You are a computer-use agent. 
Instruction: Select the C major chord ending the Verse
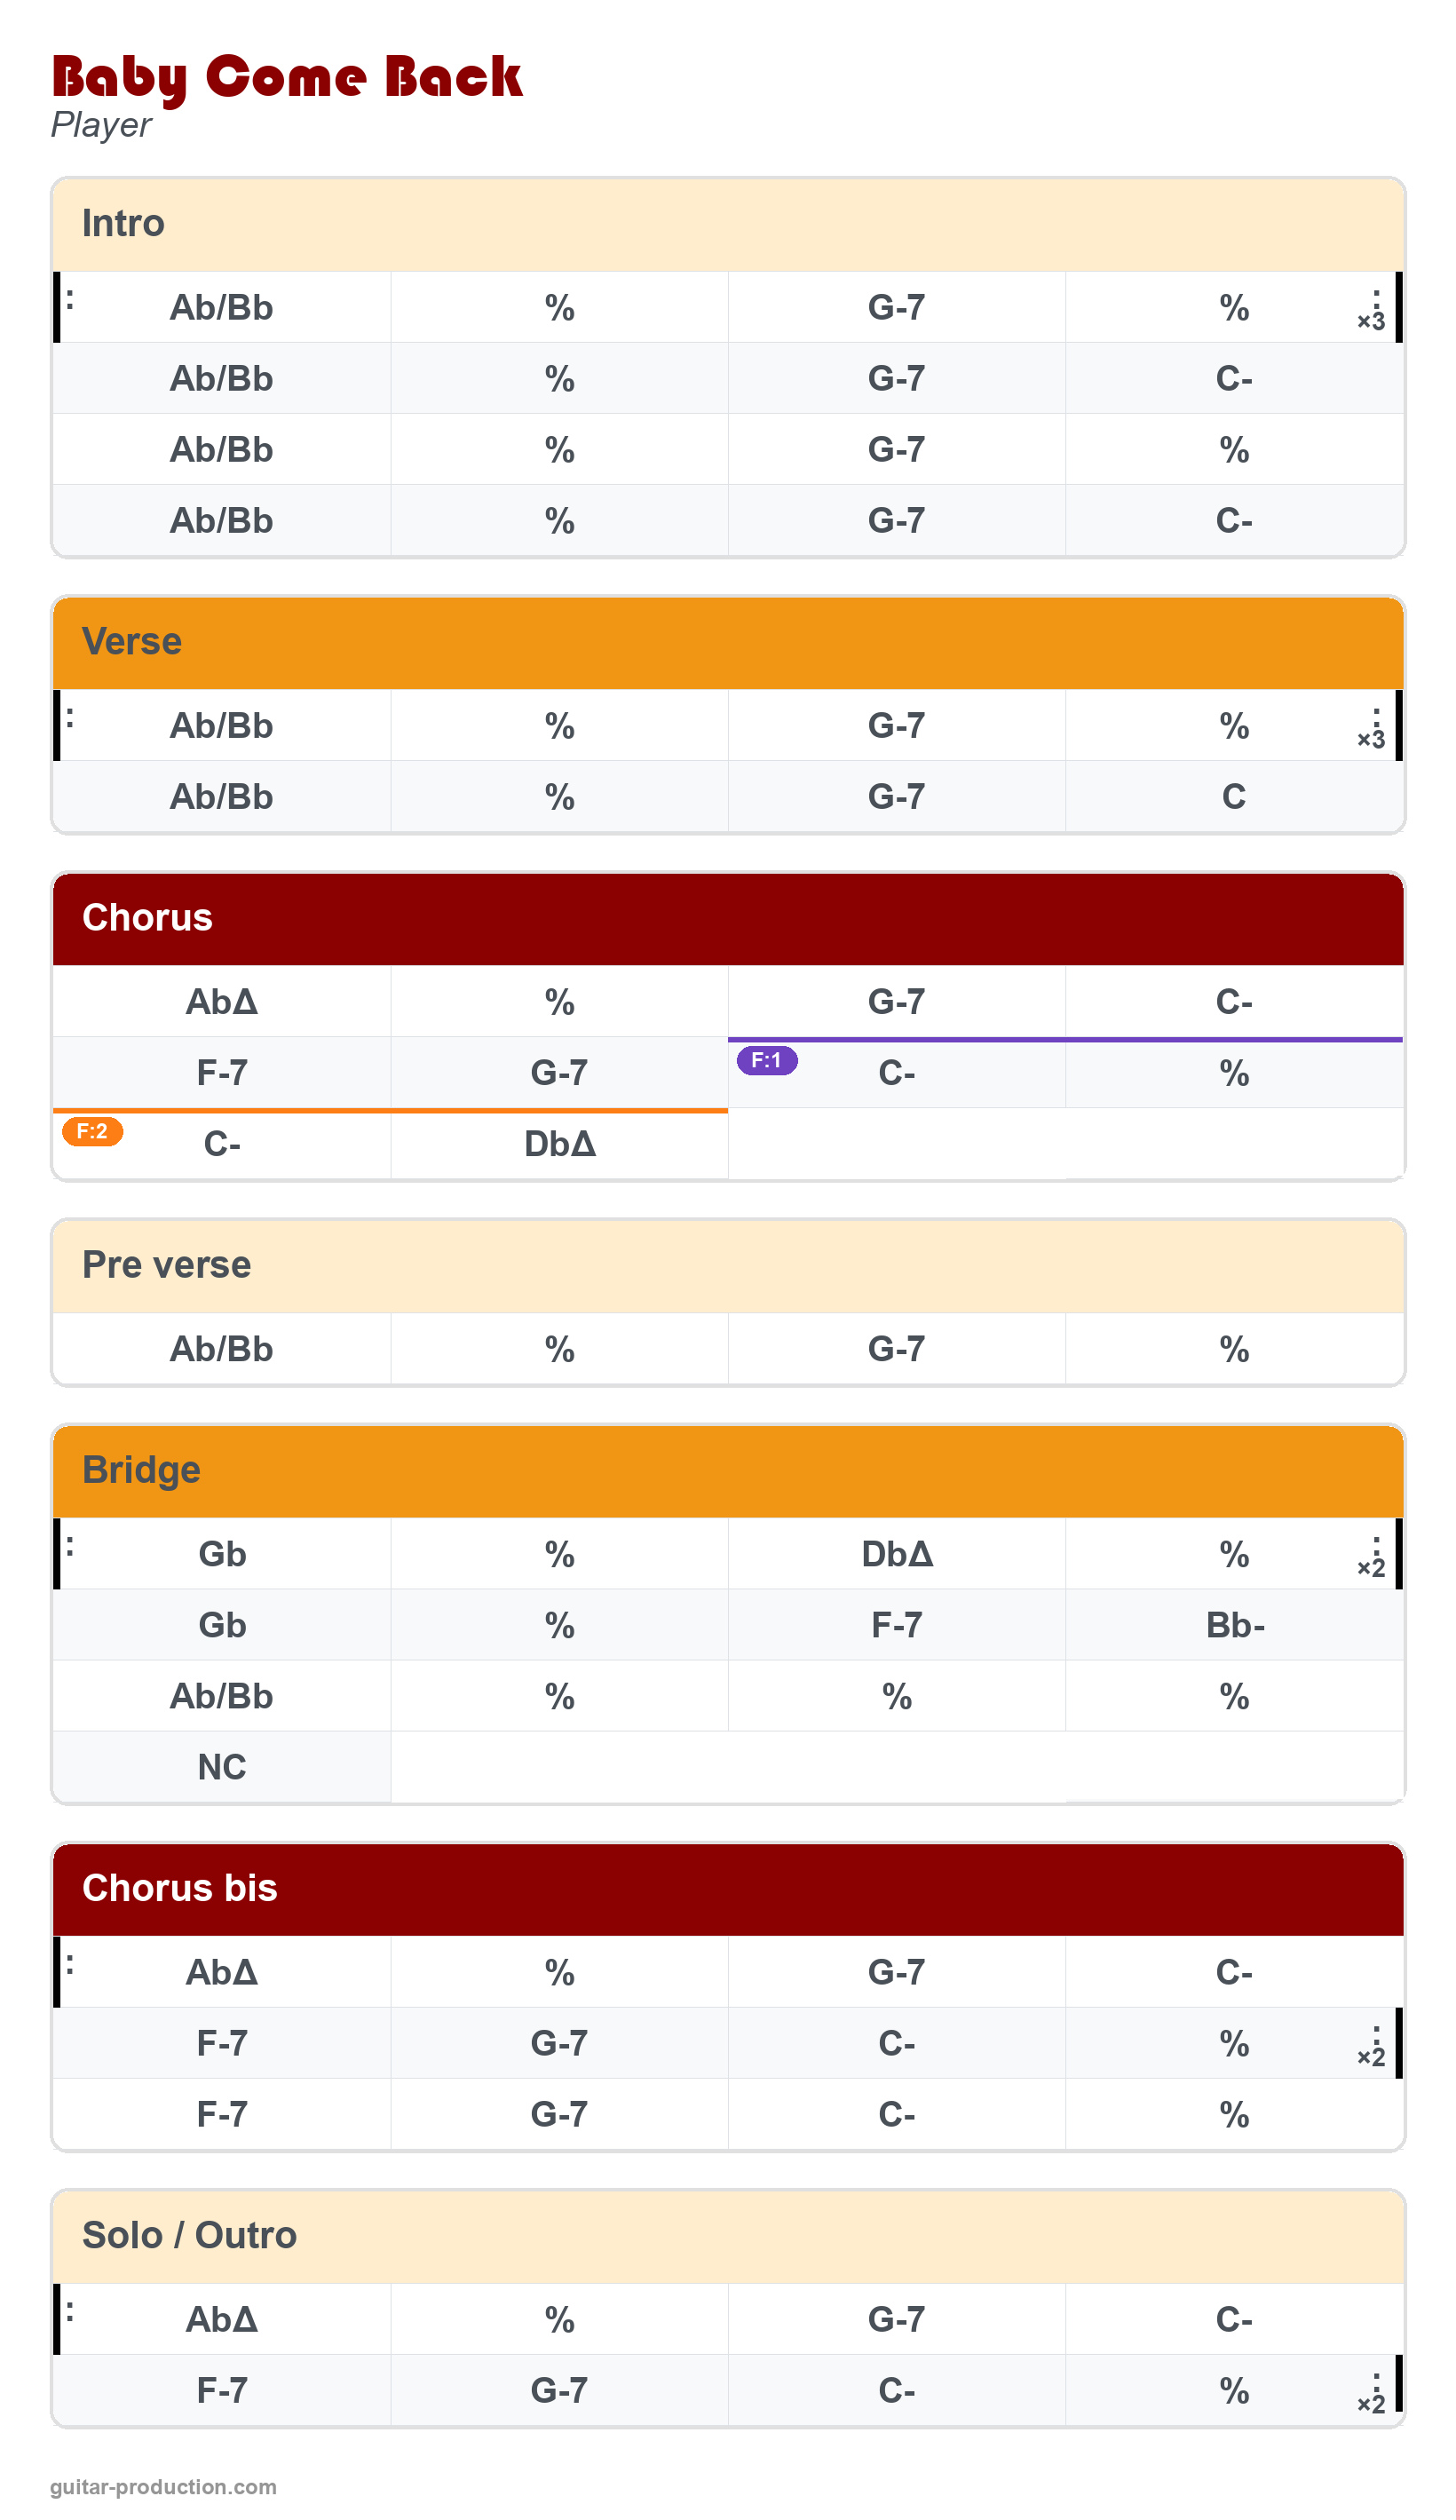pyautogui.click(x=1234, y=796)
